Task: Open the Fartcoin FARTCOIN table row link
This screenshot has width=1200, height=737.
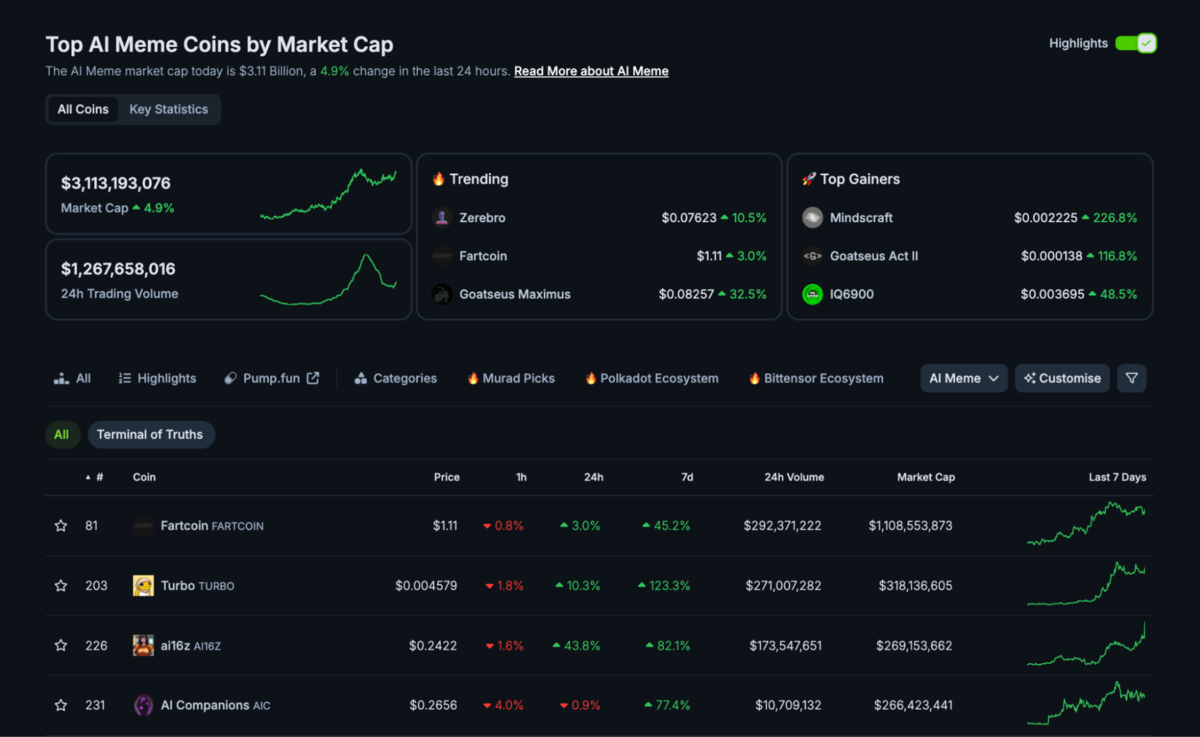Action: pos(212,525)
